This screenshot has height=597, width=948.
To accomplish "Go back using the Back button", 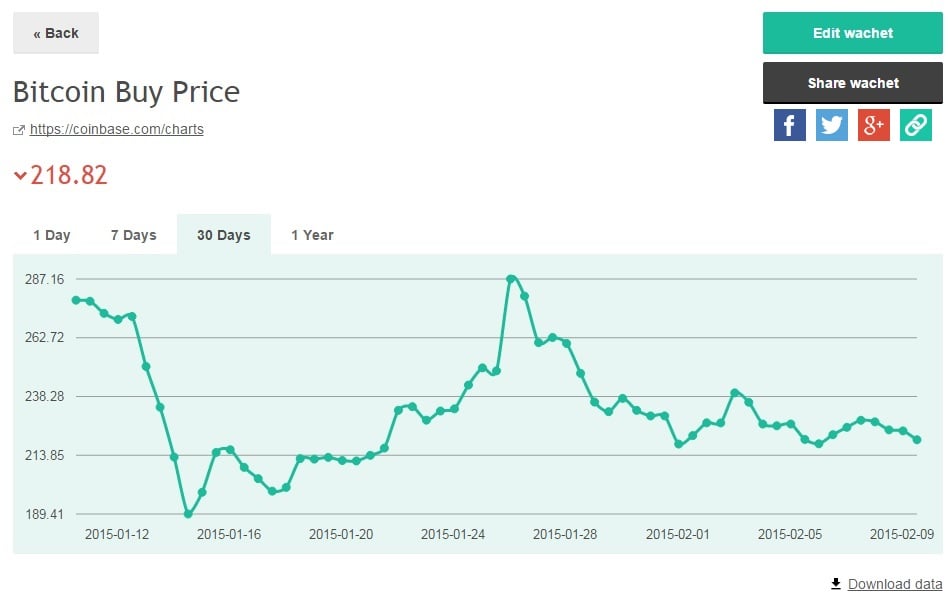I will (56, 33).
